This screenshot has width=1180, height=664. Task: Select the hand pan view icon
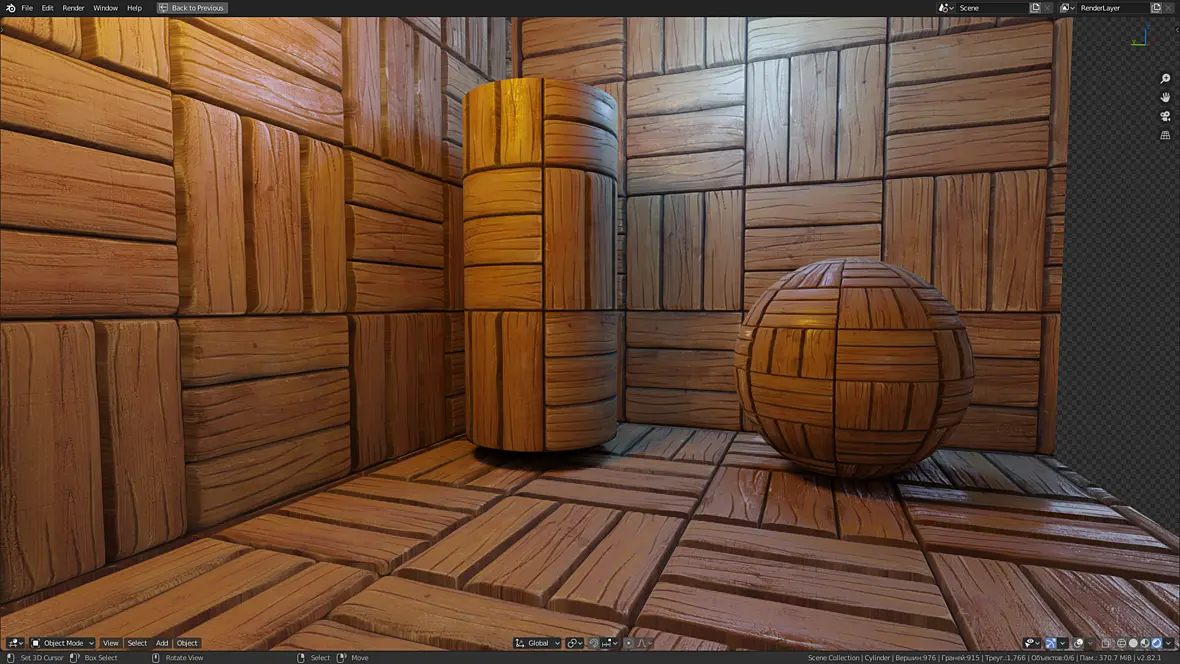[1165, 98]
